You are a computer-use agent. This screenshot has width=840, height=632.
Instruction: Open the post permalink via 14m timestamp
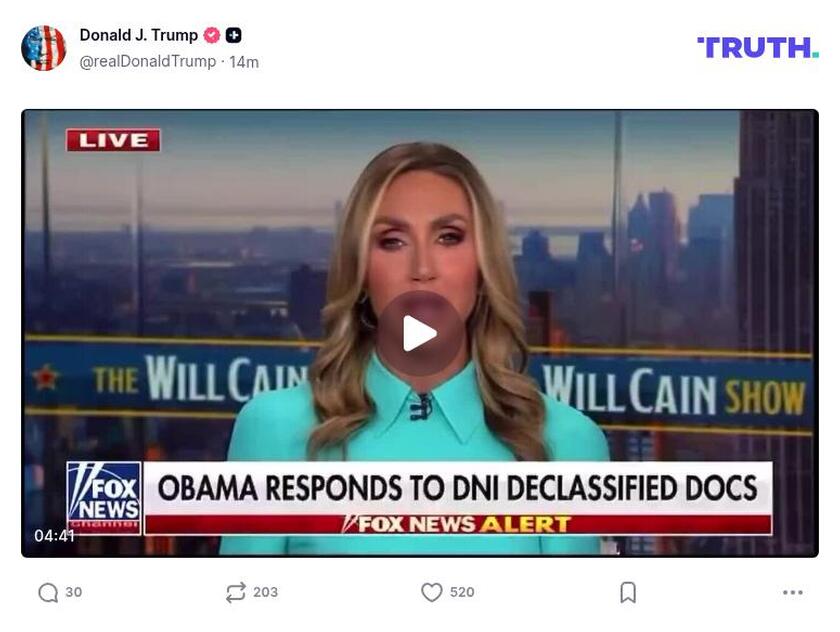pyautogui.click(x=244, y=62)
